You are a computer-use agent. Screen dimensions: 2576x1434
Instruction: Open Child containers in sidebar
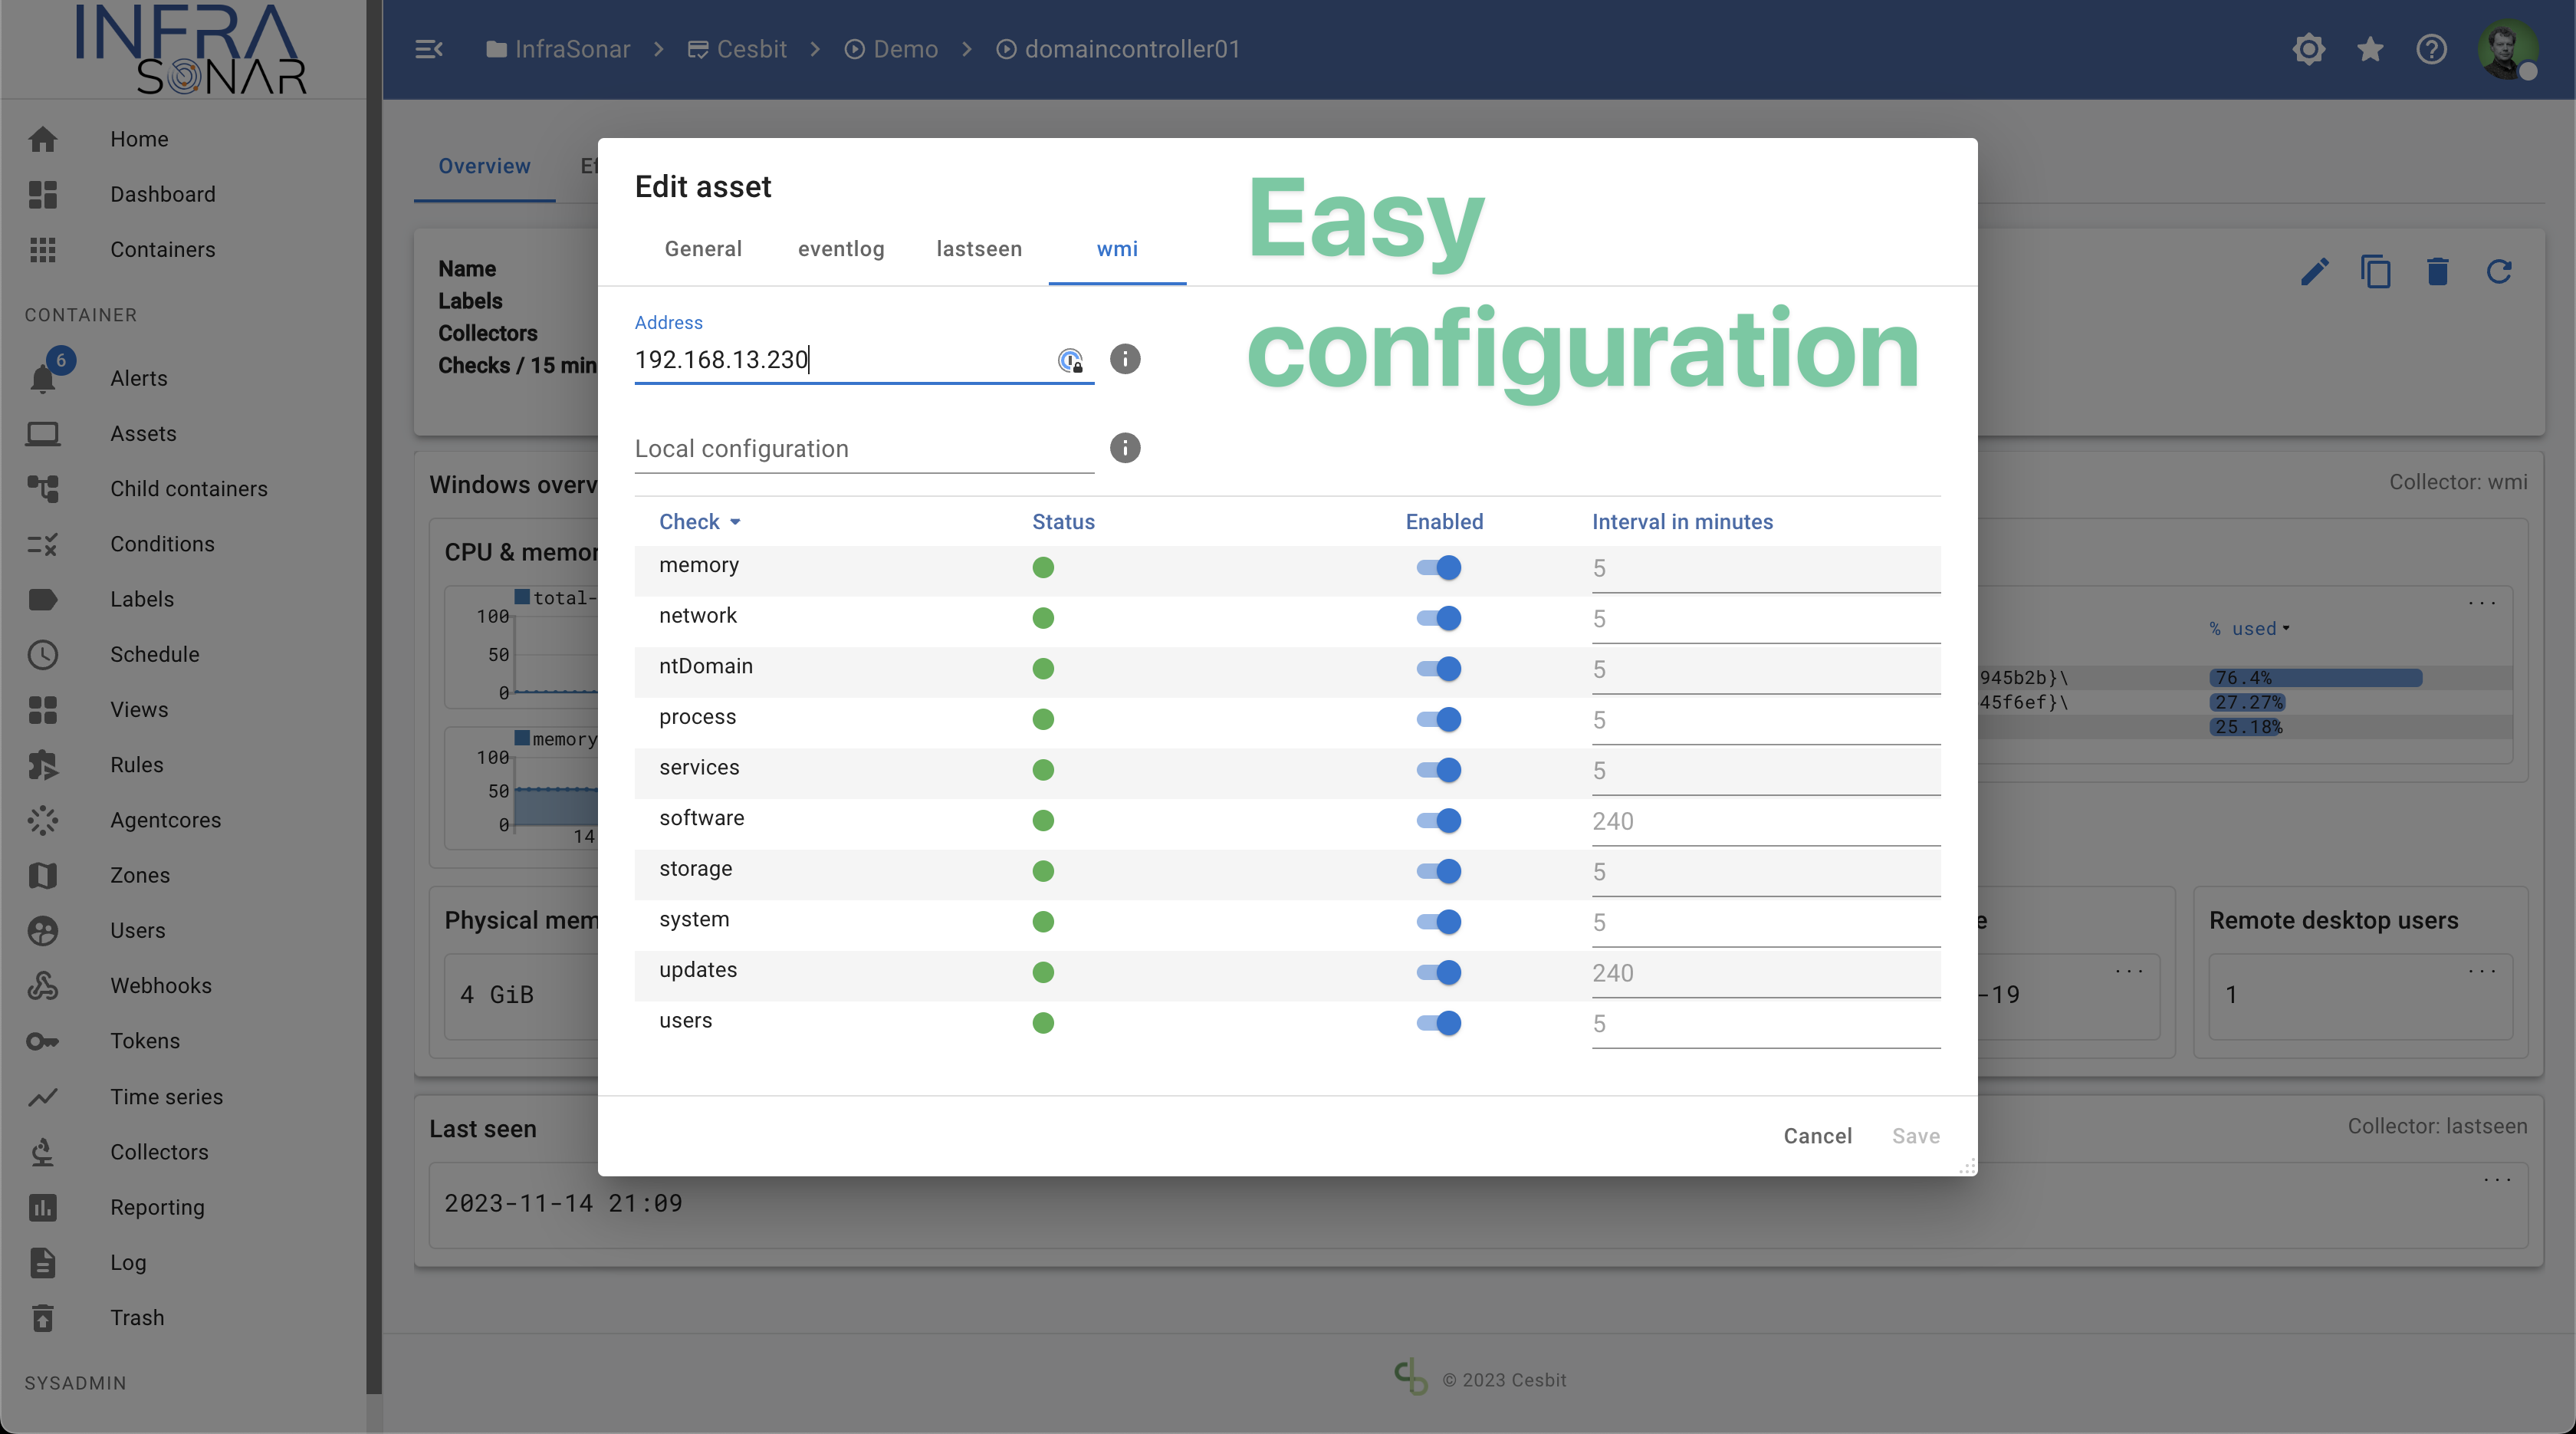tap(188, 488)
